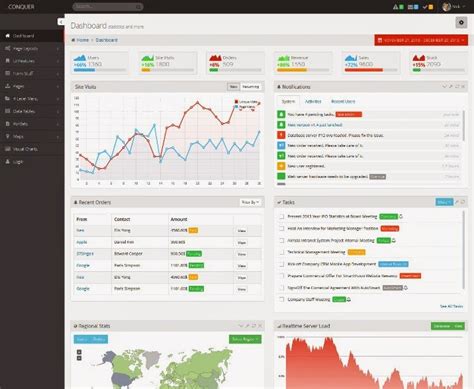Screen dimensions: 474x389
Task: Click View button in Apple order row
Action: [242, 242]
